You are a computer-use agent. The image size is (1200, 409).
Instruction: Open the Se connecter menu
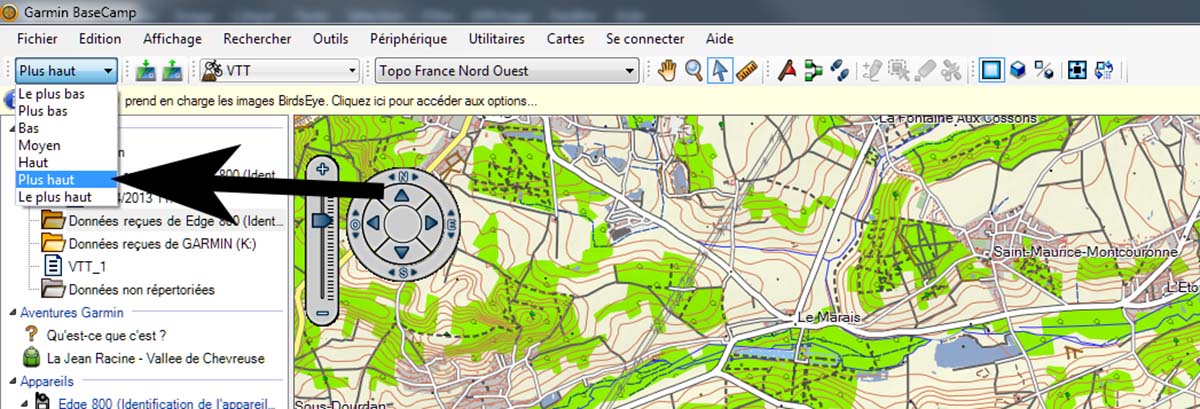[645, 39]
